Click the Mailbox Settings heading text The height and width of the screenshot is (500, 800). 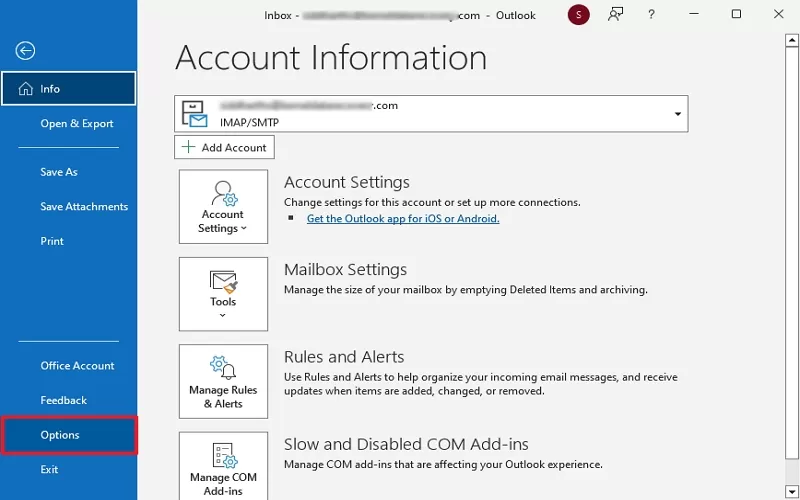tap(345, 269)
